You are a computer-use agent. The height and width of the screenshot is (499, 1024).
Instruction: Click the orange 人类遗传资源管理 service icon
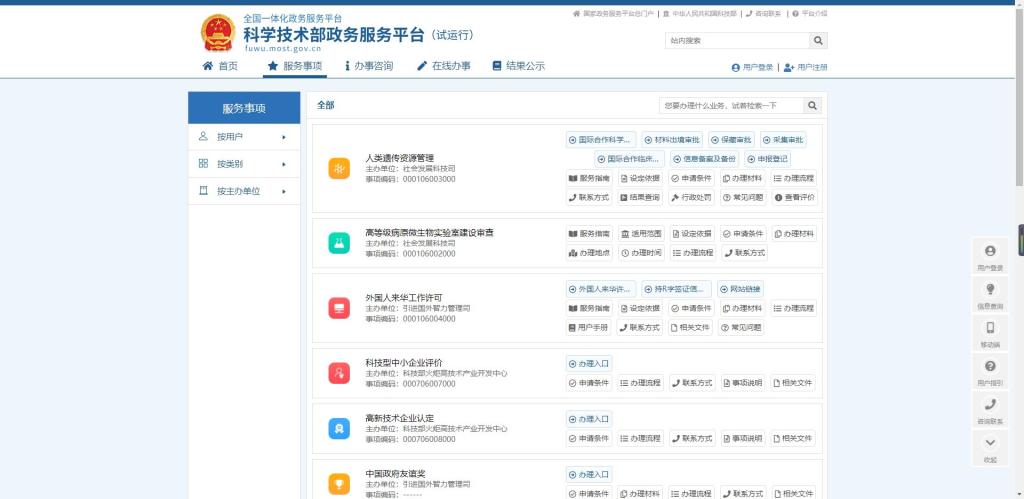coord(340,169)
